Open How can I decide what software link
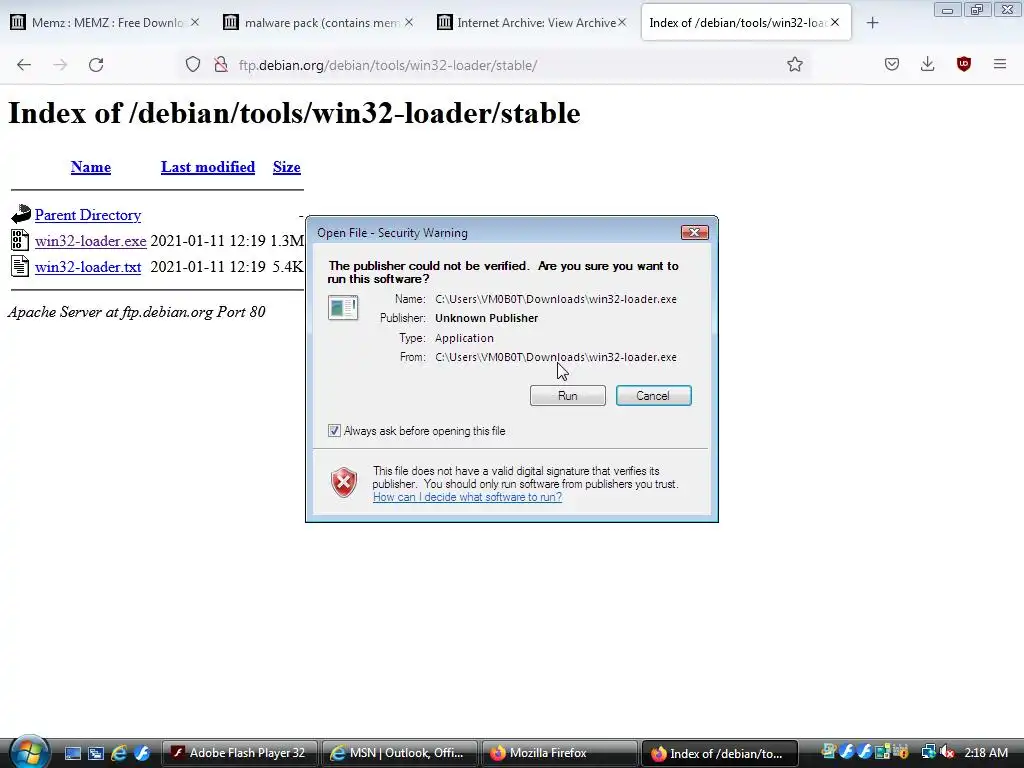1024x768 pixels. tap(467, 497)
